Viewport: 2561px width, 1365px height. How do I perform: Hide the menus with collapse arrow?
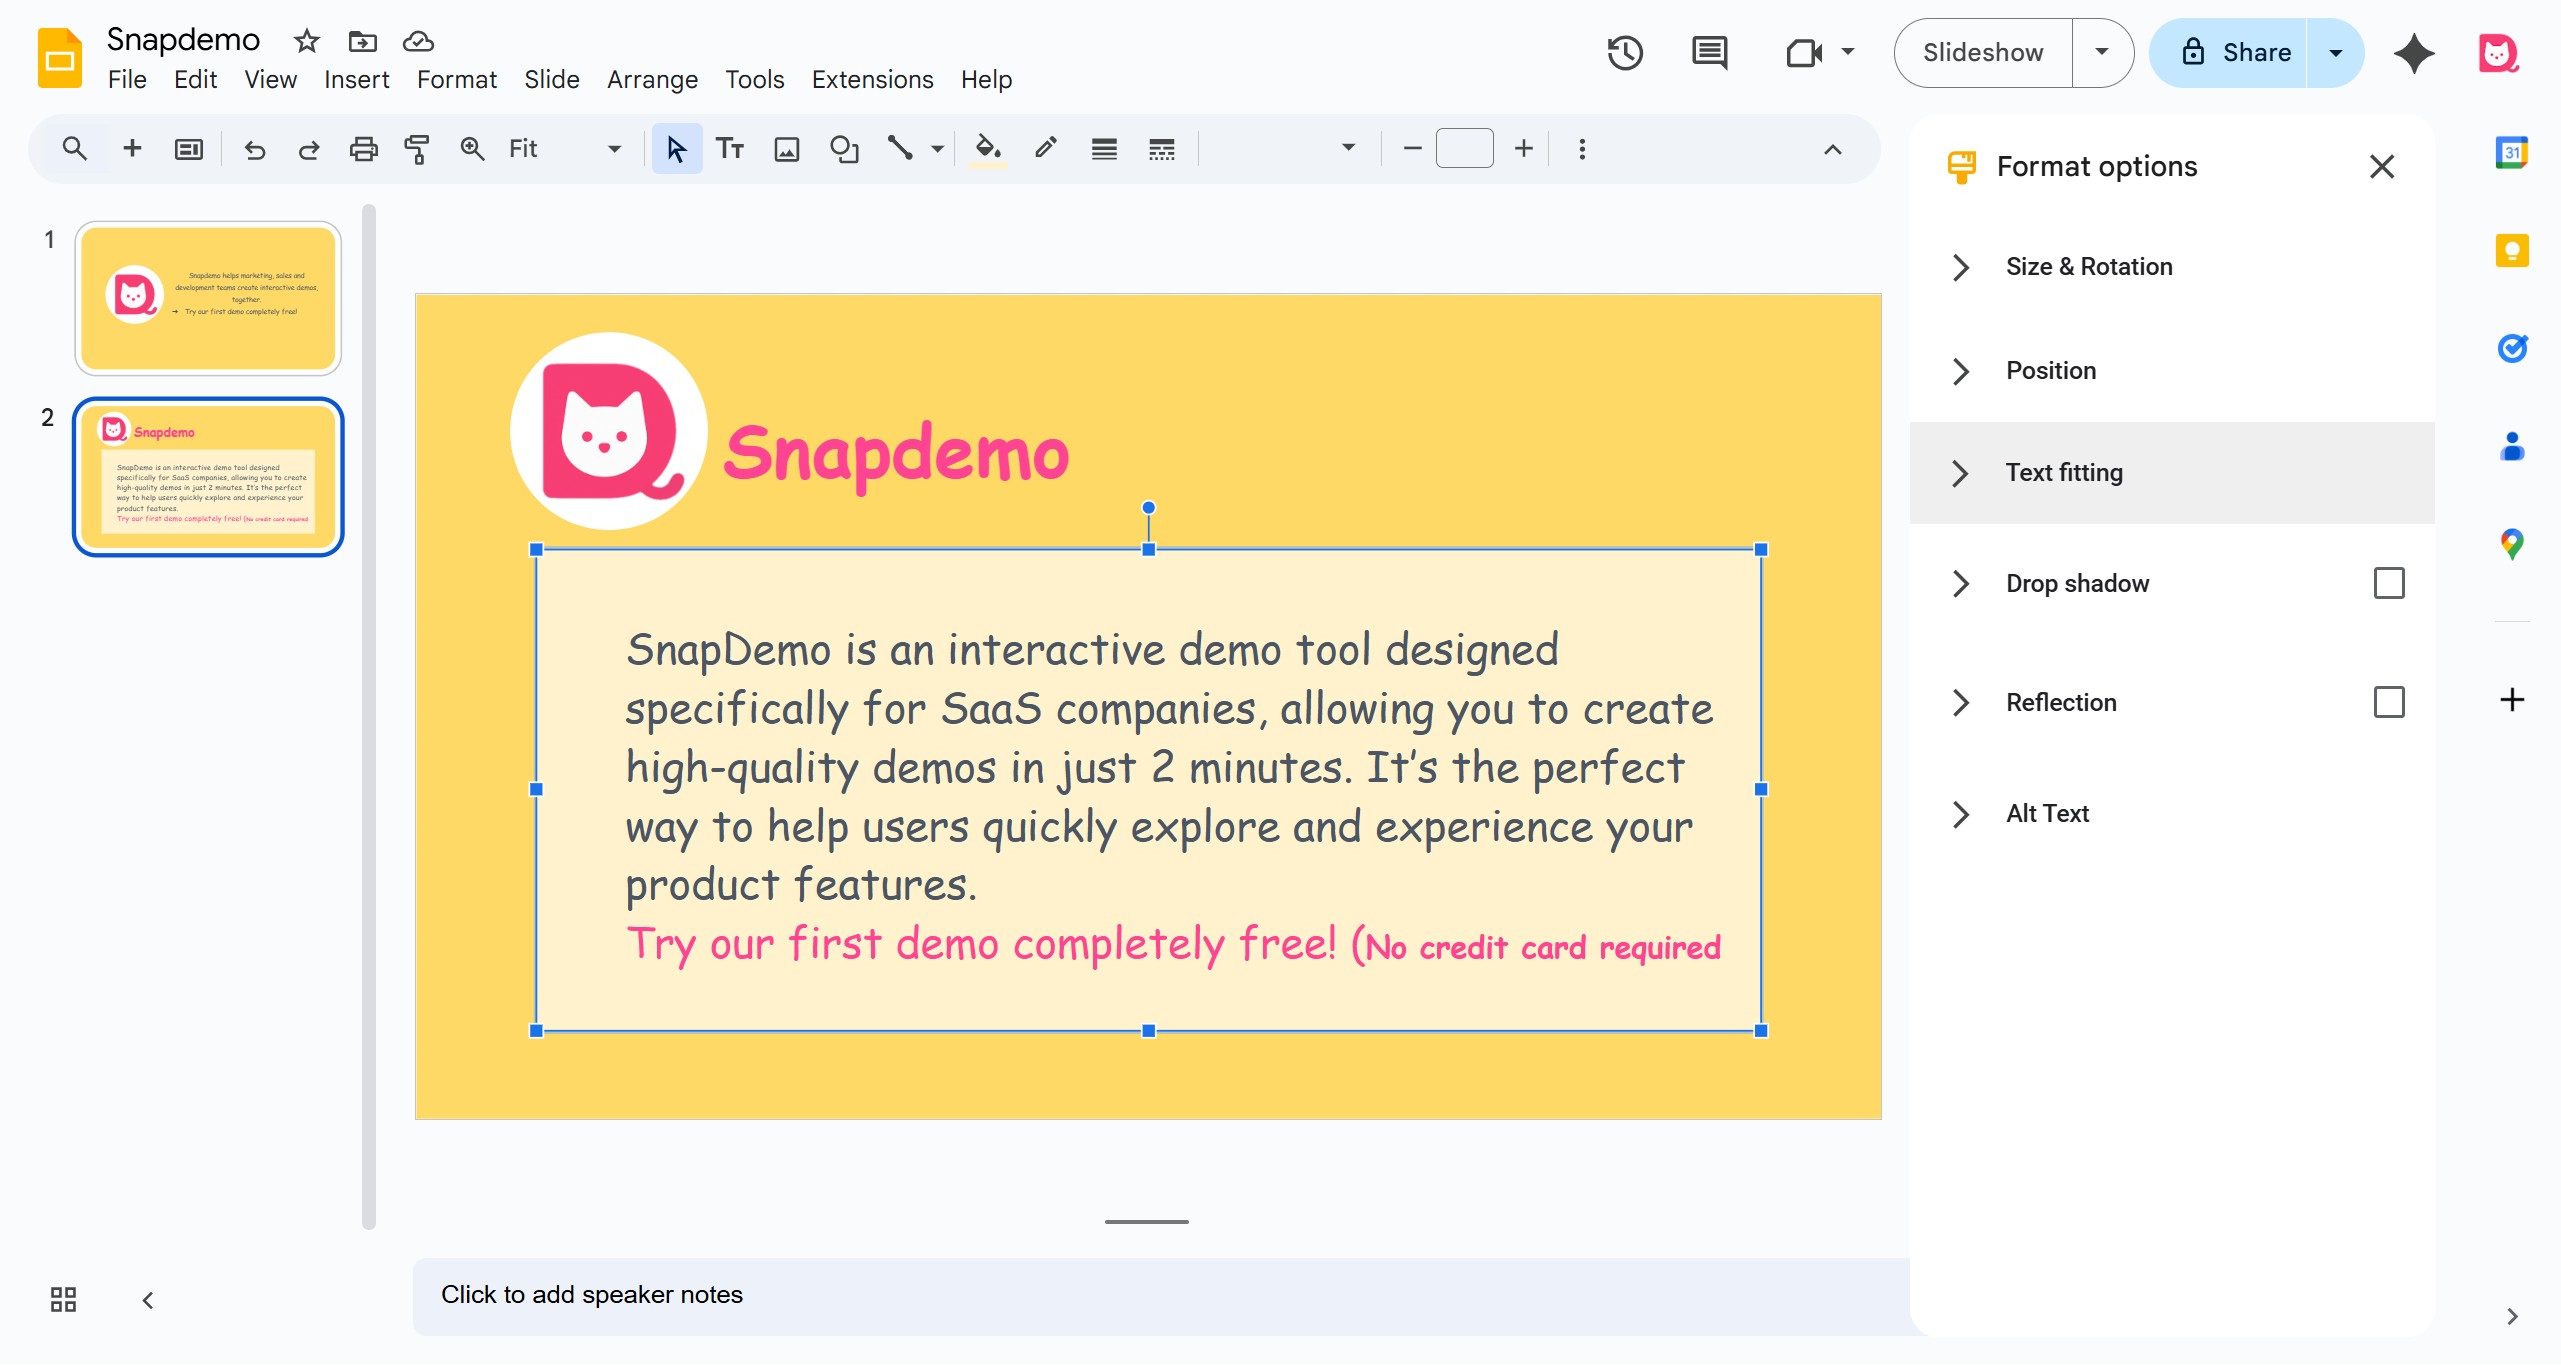(x=1832, y=149)
